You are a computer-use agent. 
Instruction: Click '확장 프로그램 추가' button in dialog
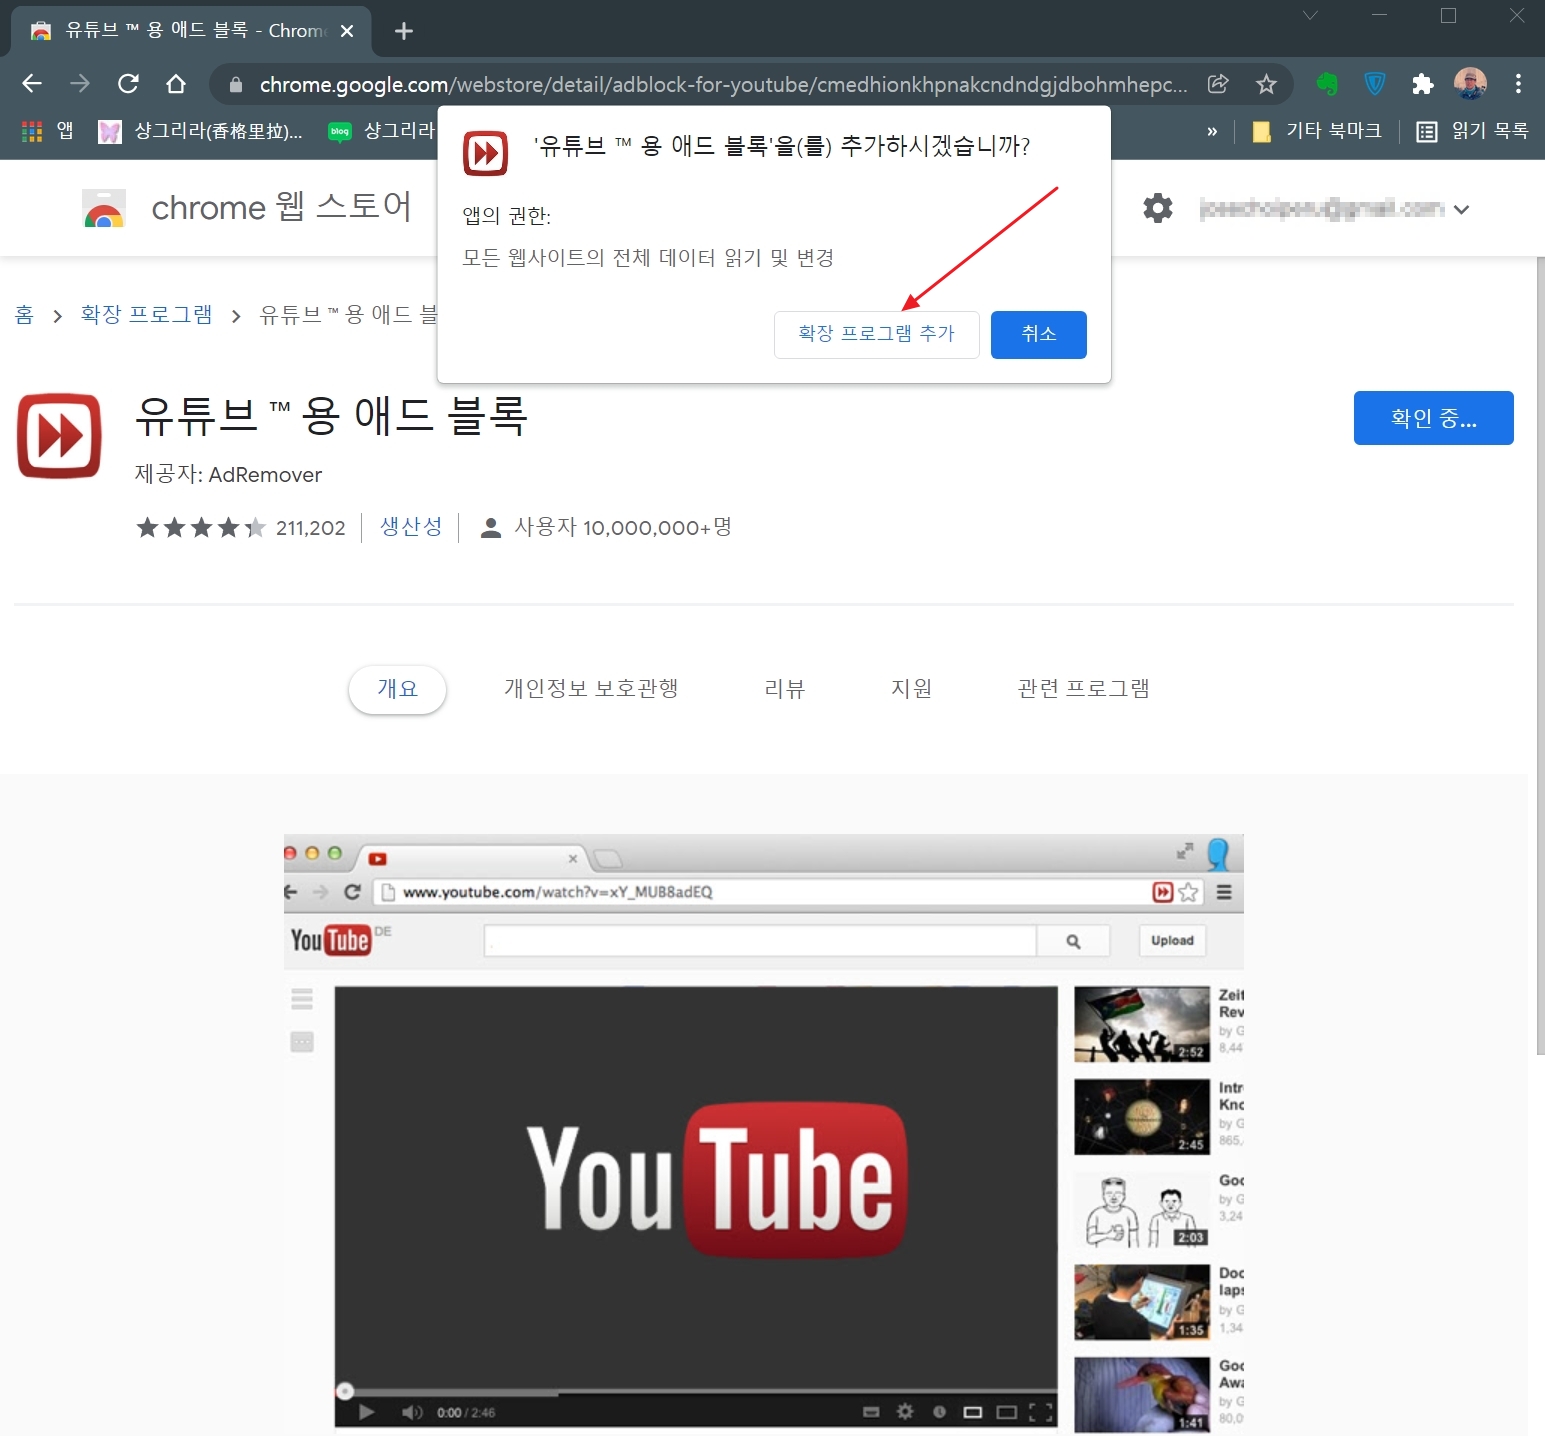(876, 334)
